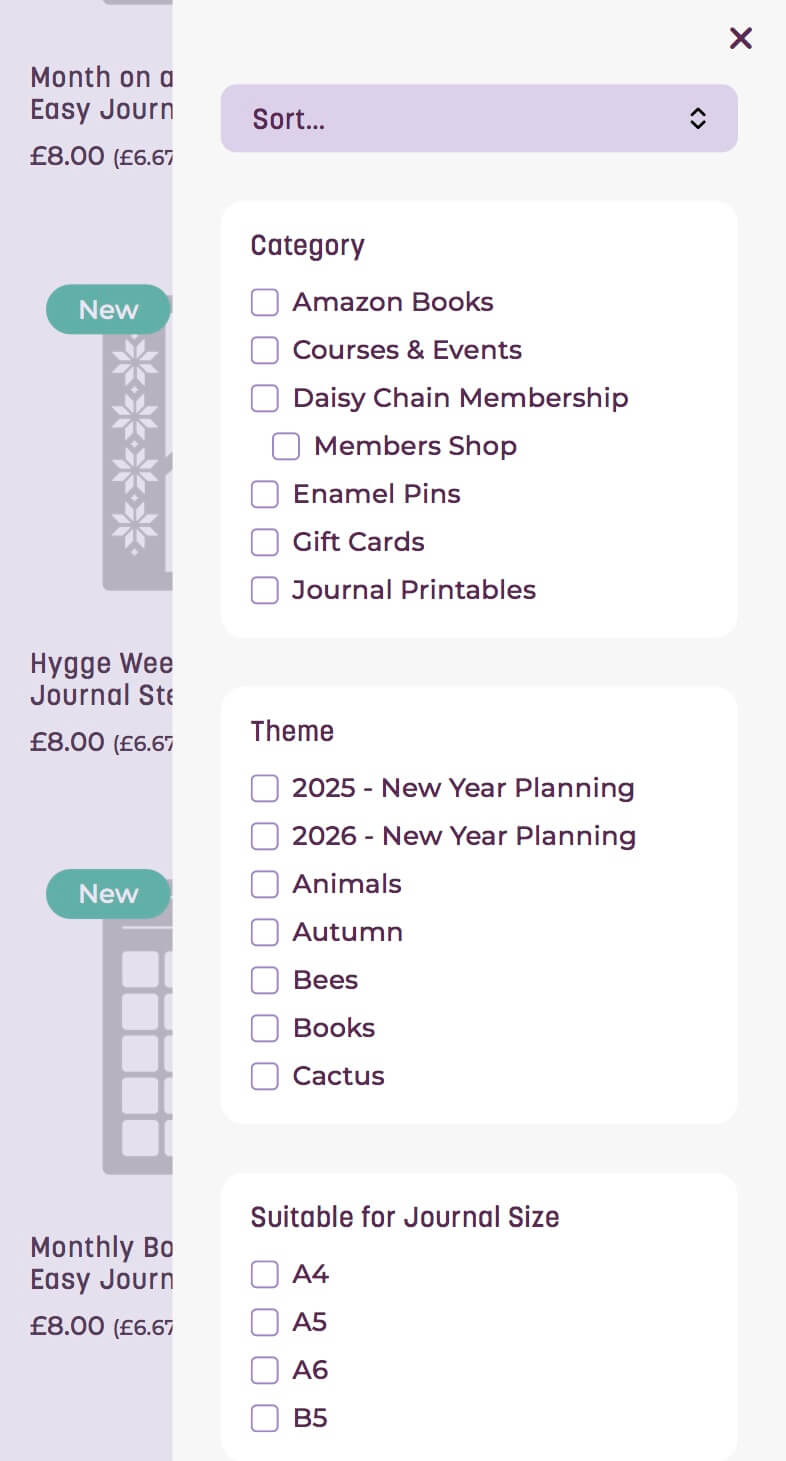This screenshot has height=1461, width=786.
Task: Enable Daisy Chain Membership filter
Action: [x=265, y=398]
